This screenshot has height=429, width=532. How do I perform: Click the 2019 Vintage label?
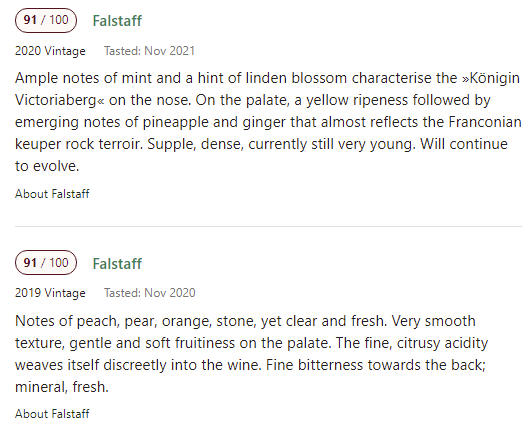[50, 293]
